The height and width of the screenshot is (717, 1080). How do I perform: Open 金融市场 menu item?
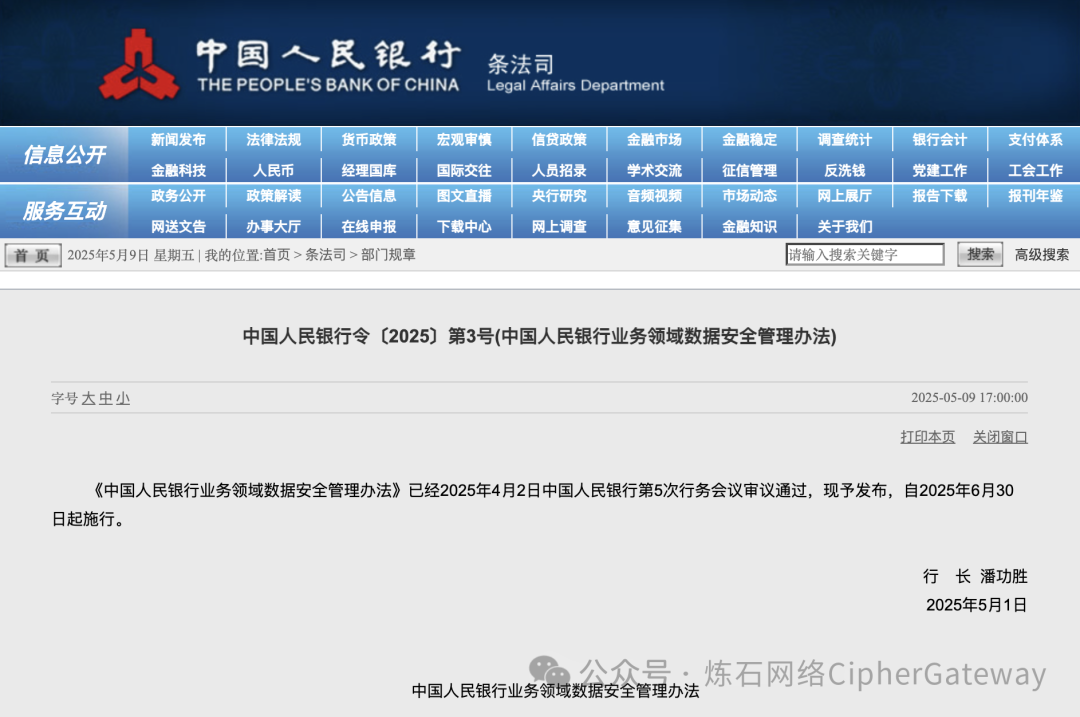point(654,140)
